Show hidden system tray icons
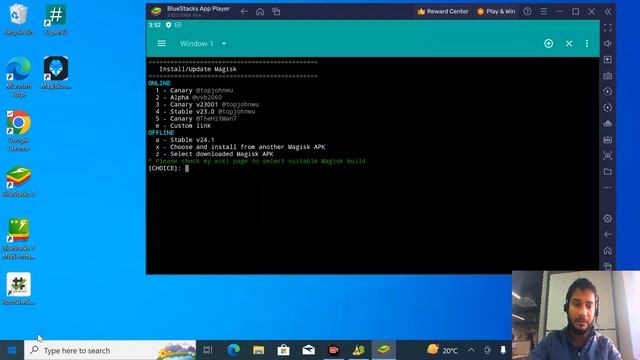640x360 pixels. pyautogui.click(x=471, y=350)
